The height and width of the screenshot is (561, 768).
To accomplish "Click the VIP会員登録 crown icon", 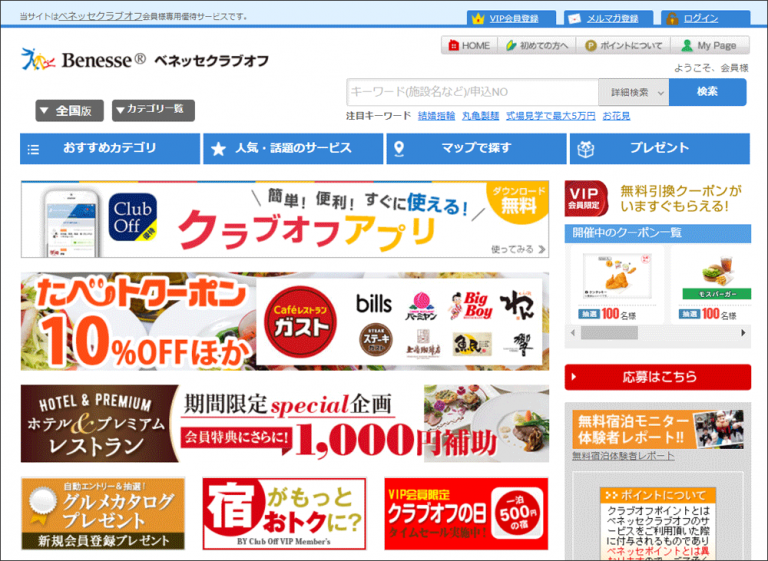I will tap(478, 19).
